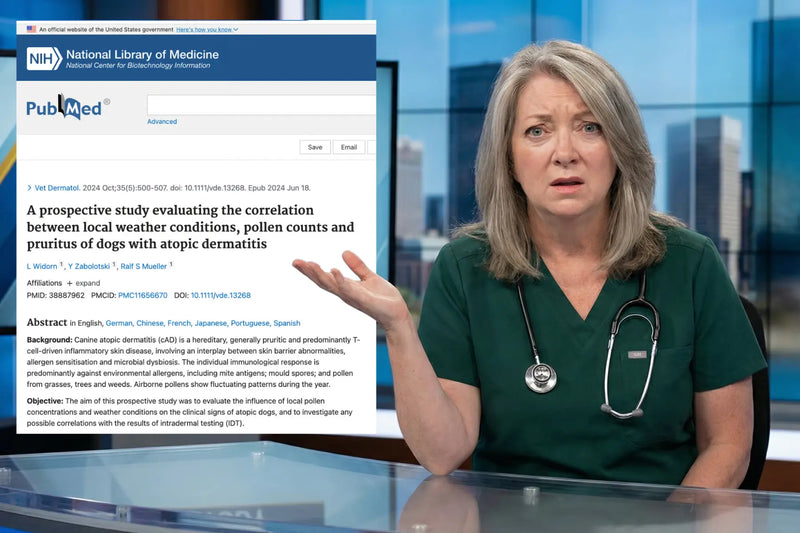Click into the PubMed search field
Viewport: 800px width, 533px height.
(x=261, y=105)
